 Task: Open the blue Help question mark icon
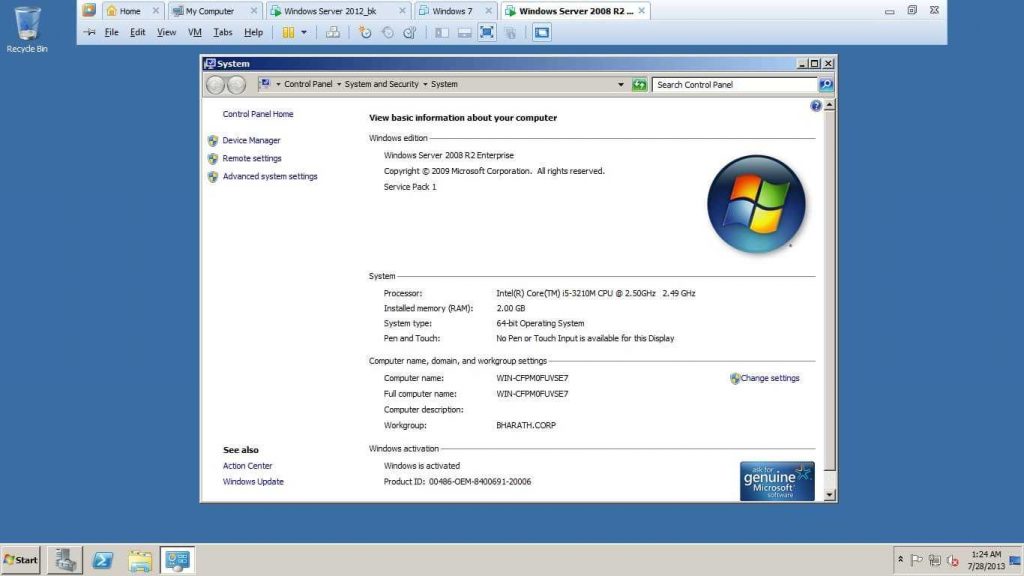click(816, 106)
